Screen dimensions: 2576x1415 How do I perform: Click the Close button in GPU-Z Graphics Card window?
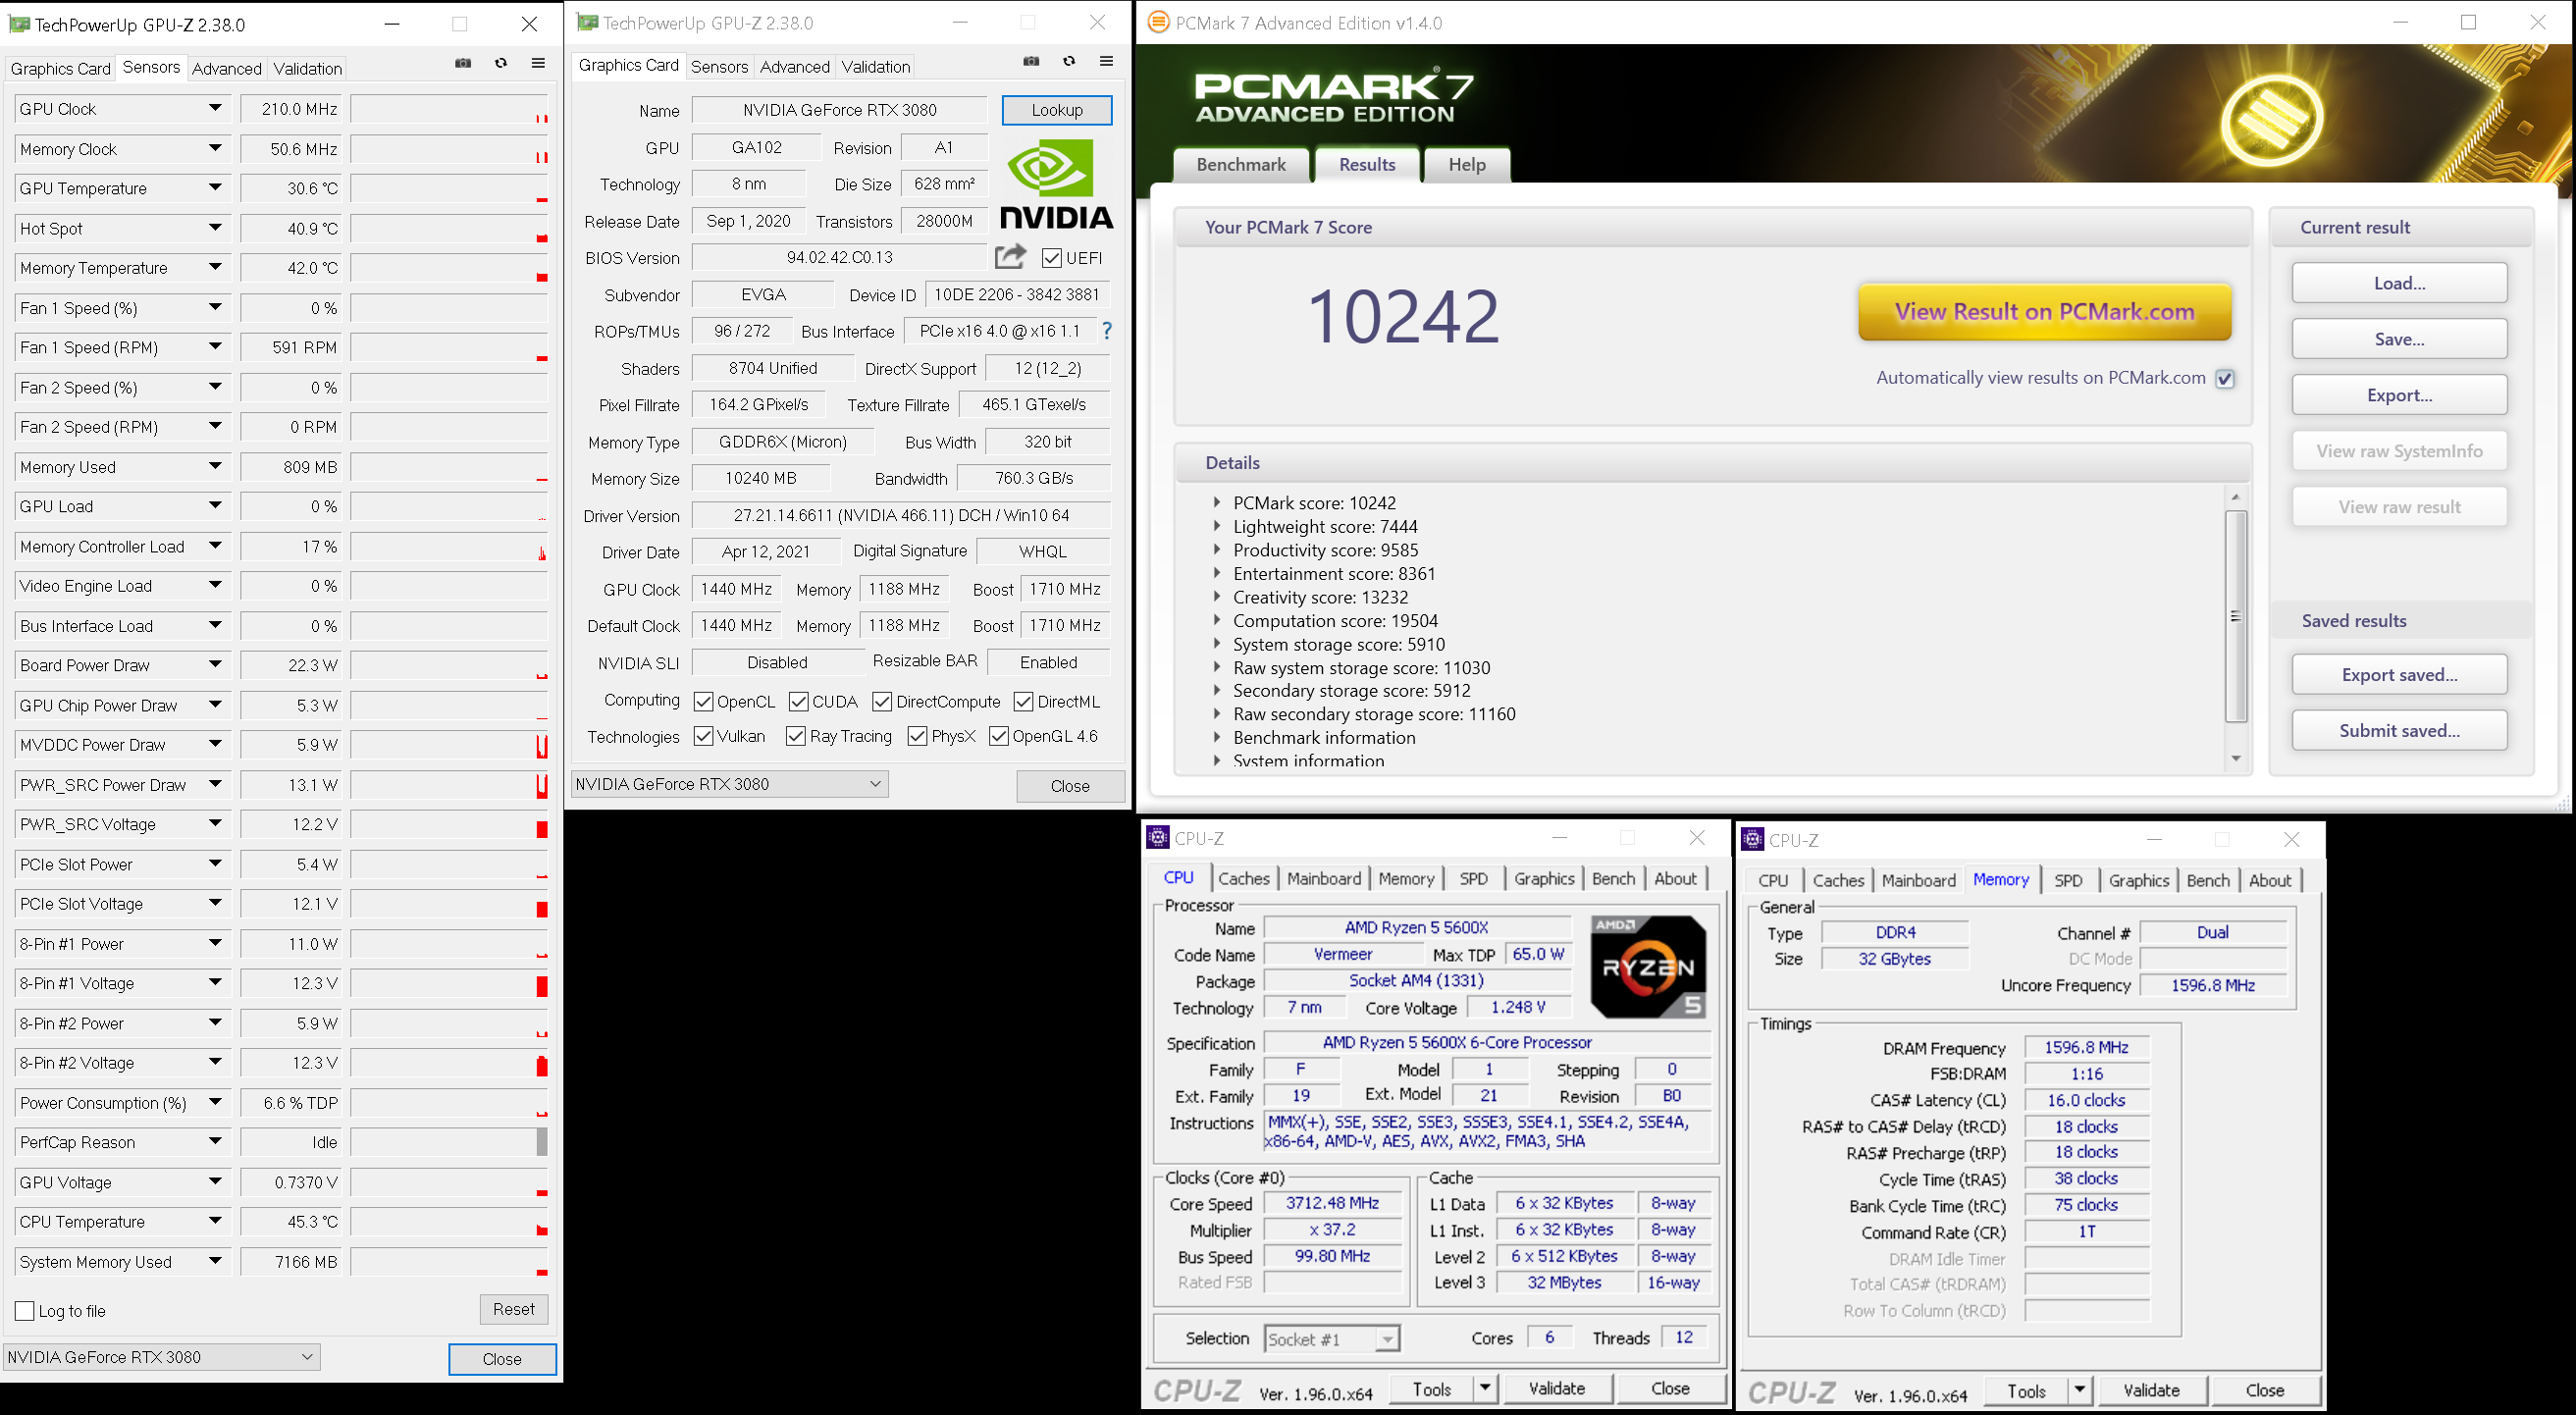pos(1070,786)
